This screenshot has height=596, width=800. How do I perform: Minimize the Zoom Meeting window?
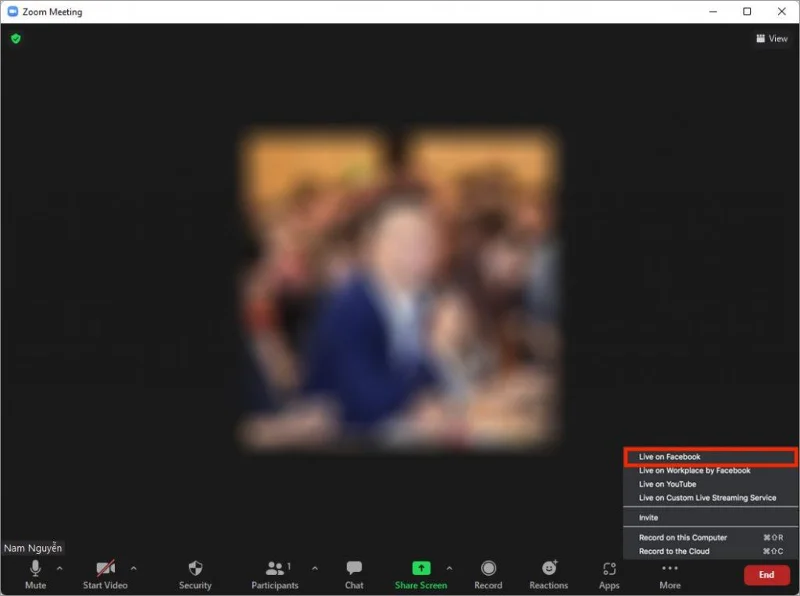713,11
